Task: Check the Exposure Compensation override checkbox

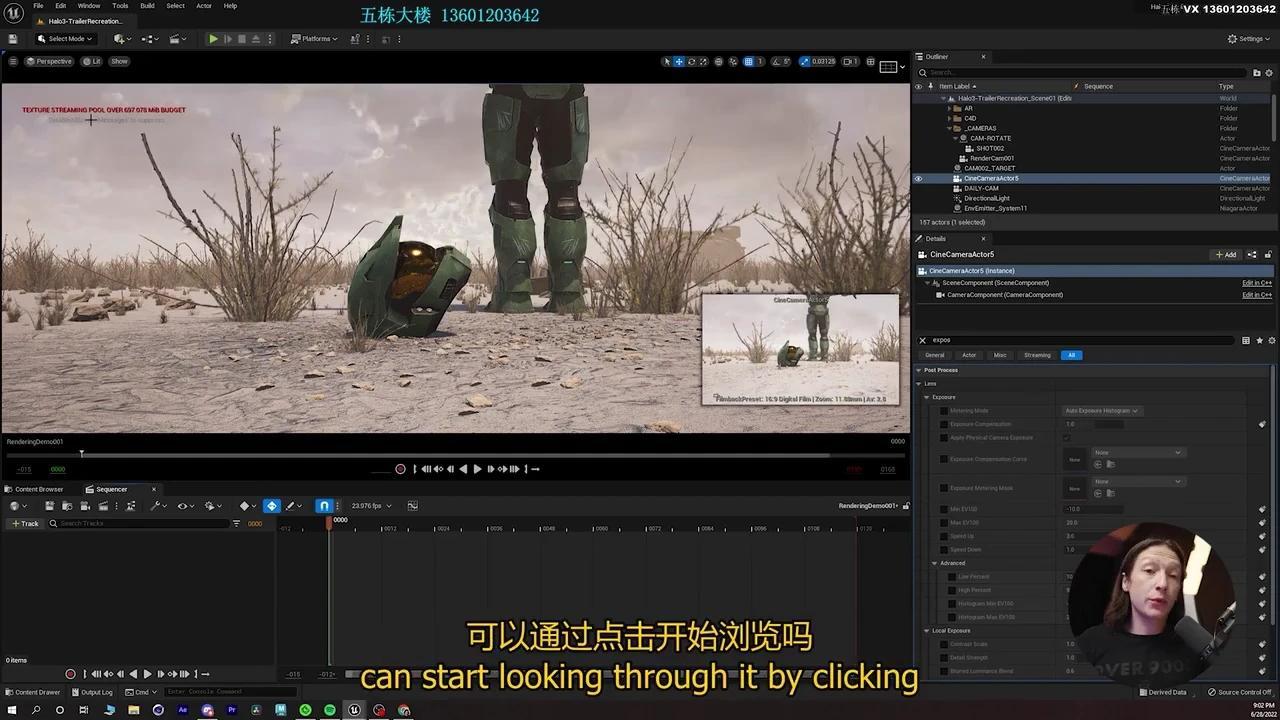Action: click(x=943, y=424)
